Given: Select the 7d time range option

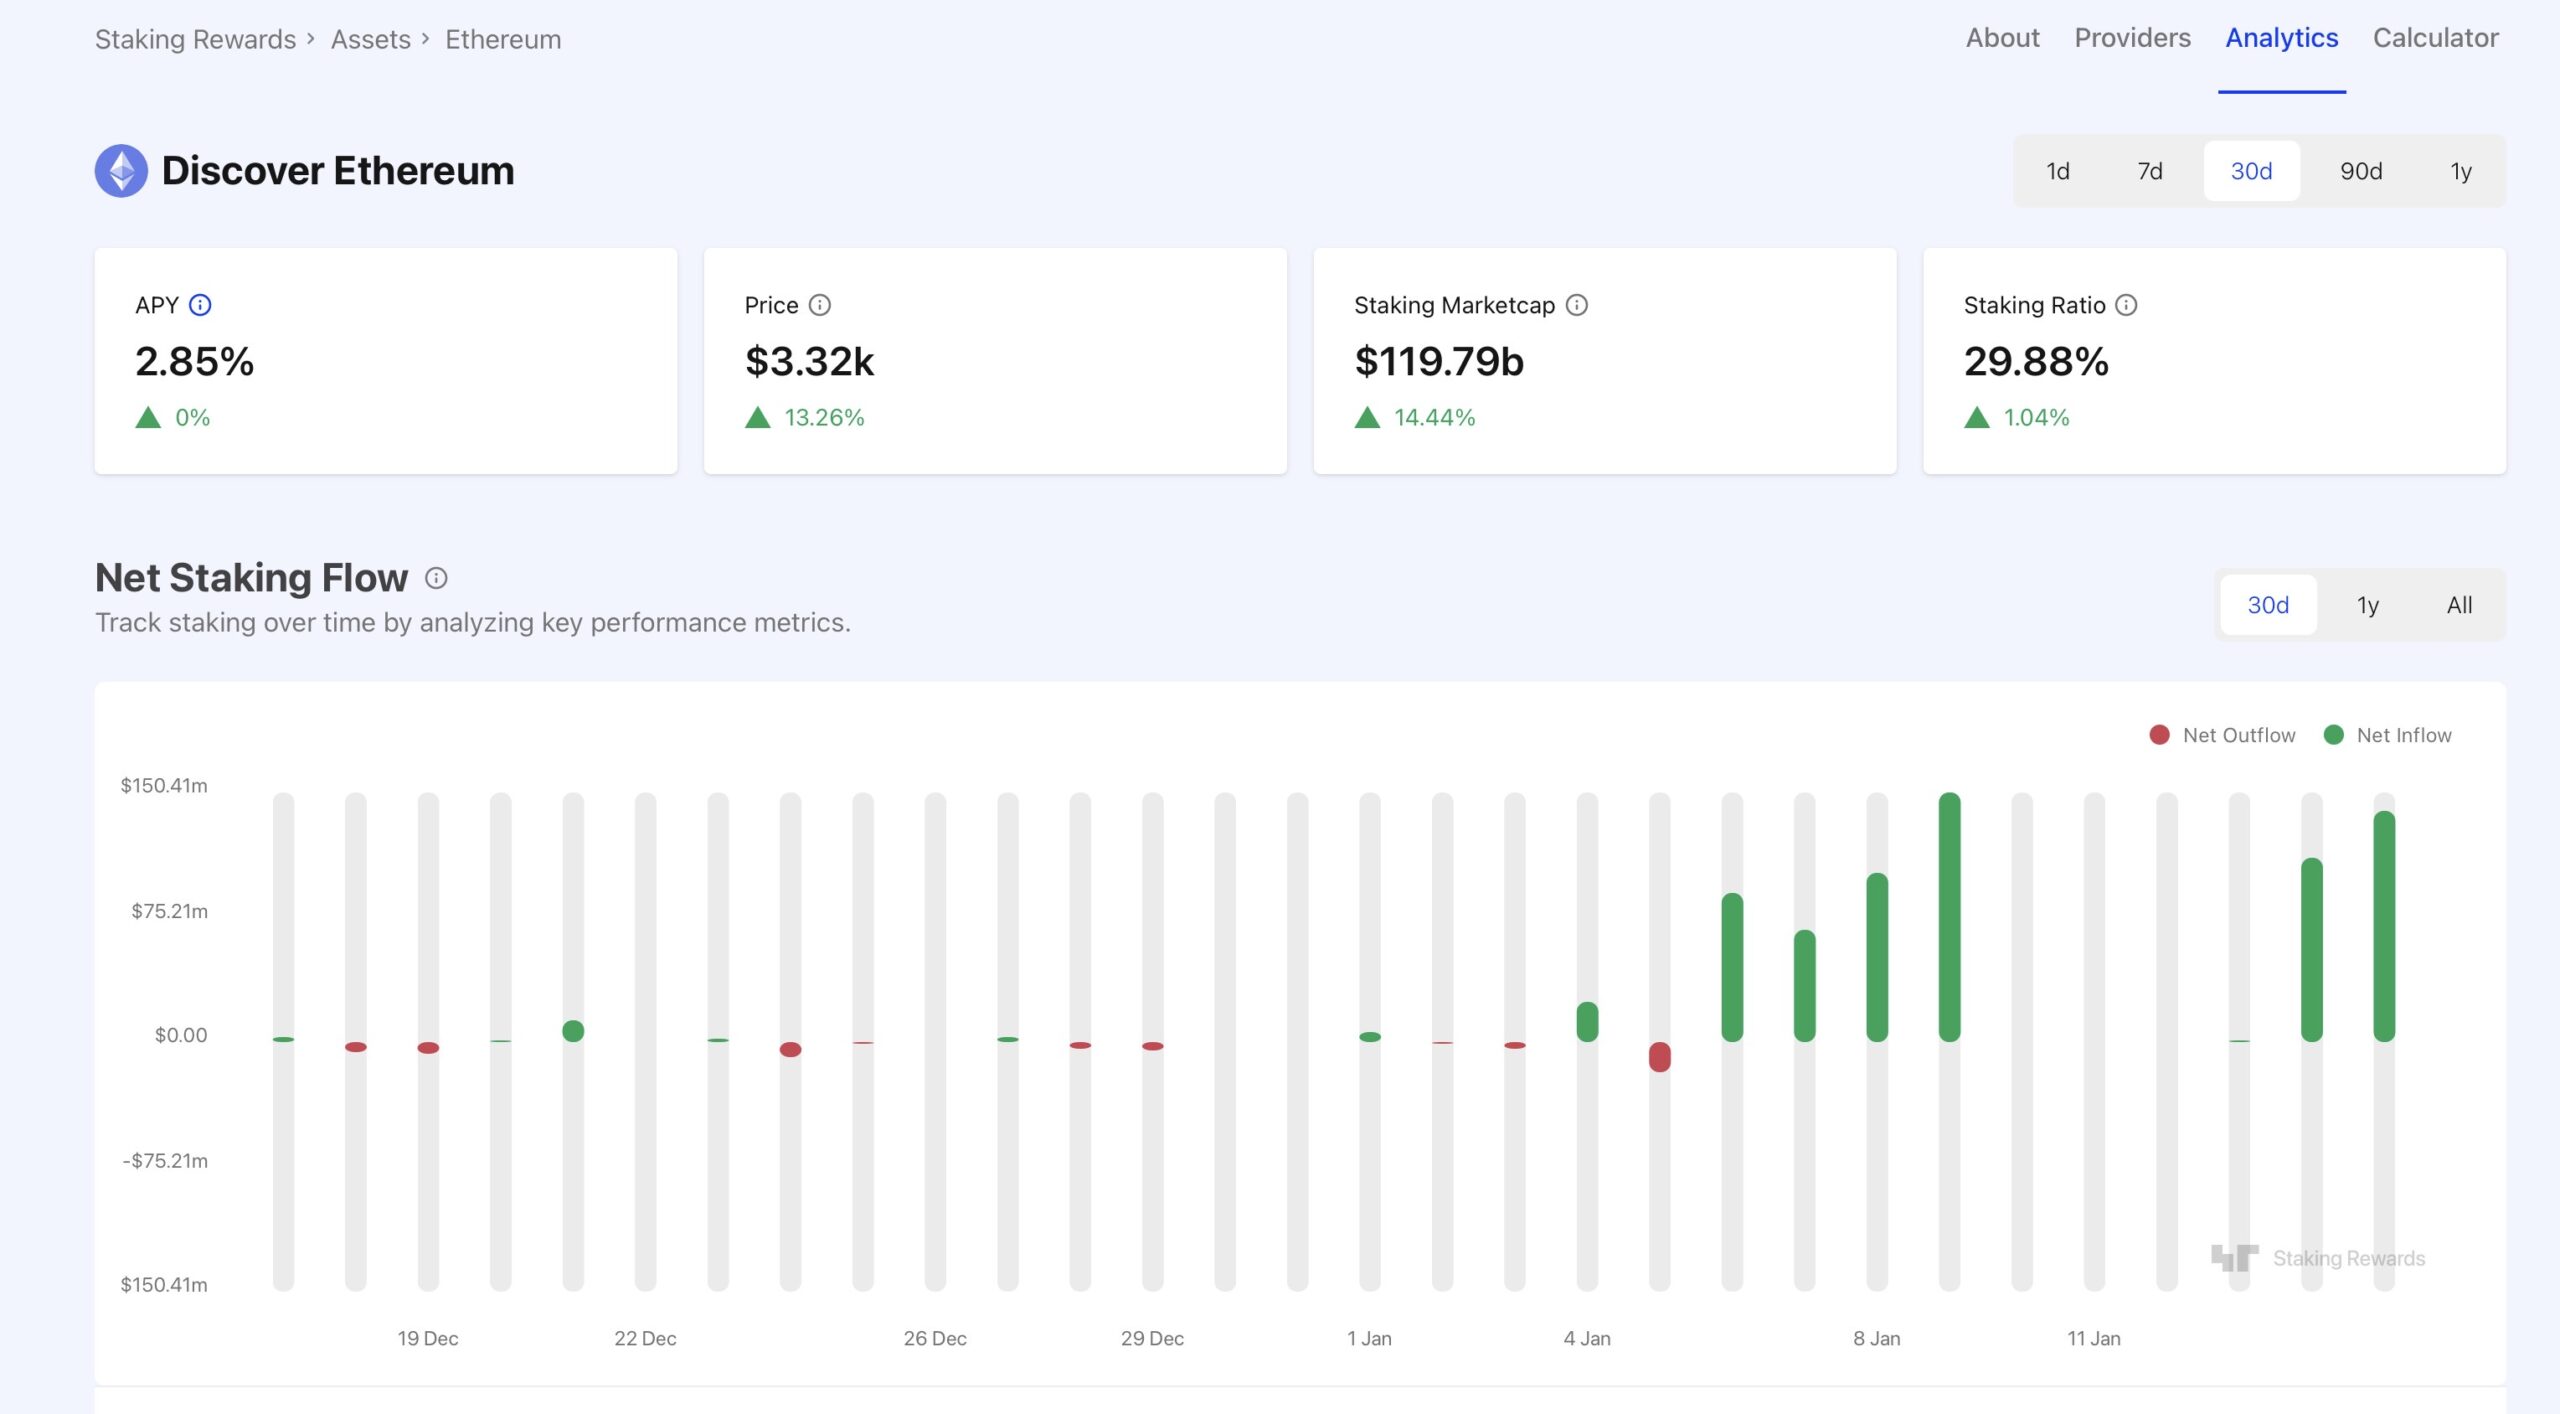Looking at the screenshot, I should pyautogui.click(x=2150, y=171).
